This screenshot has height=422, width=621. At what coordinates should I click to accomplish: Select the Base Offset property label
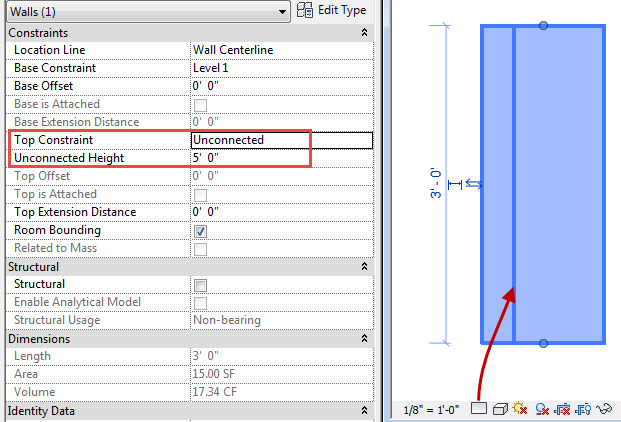44,86
